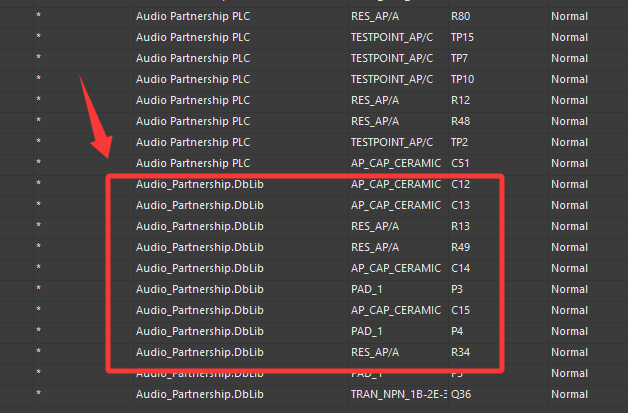The height and width of the screenshot is (413, 628).
Task: Click PAD_1 cell in the P3 row
Action: [398, 289]
